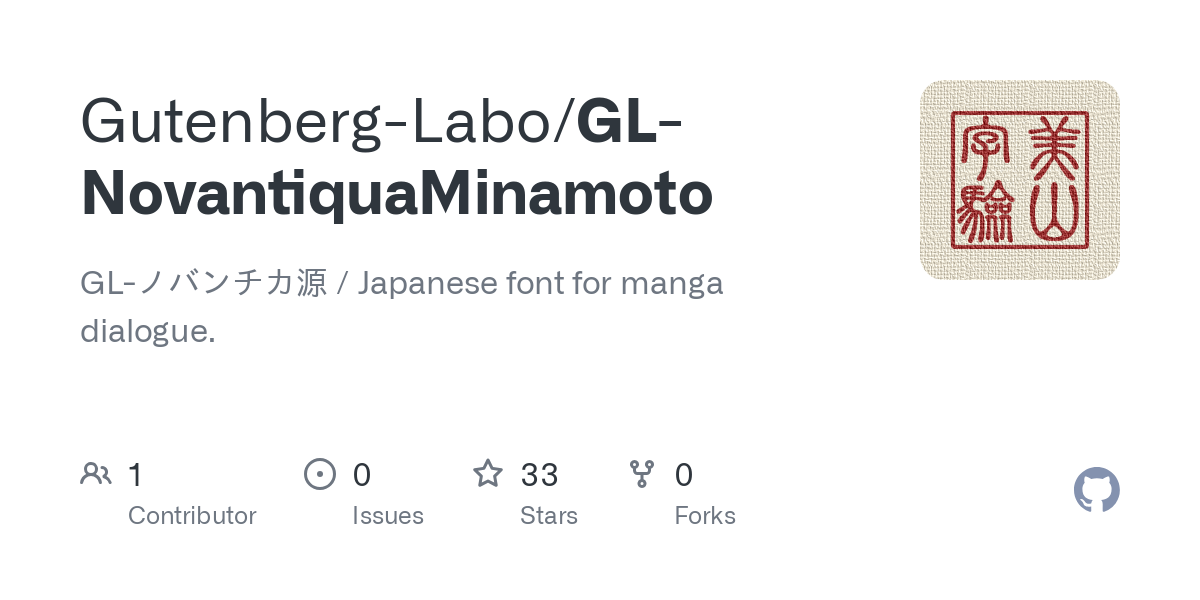
Task: Click the 0 above Forks
Action: tap(684, 474)
